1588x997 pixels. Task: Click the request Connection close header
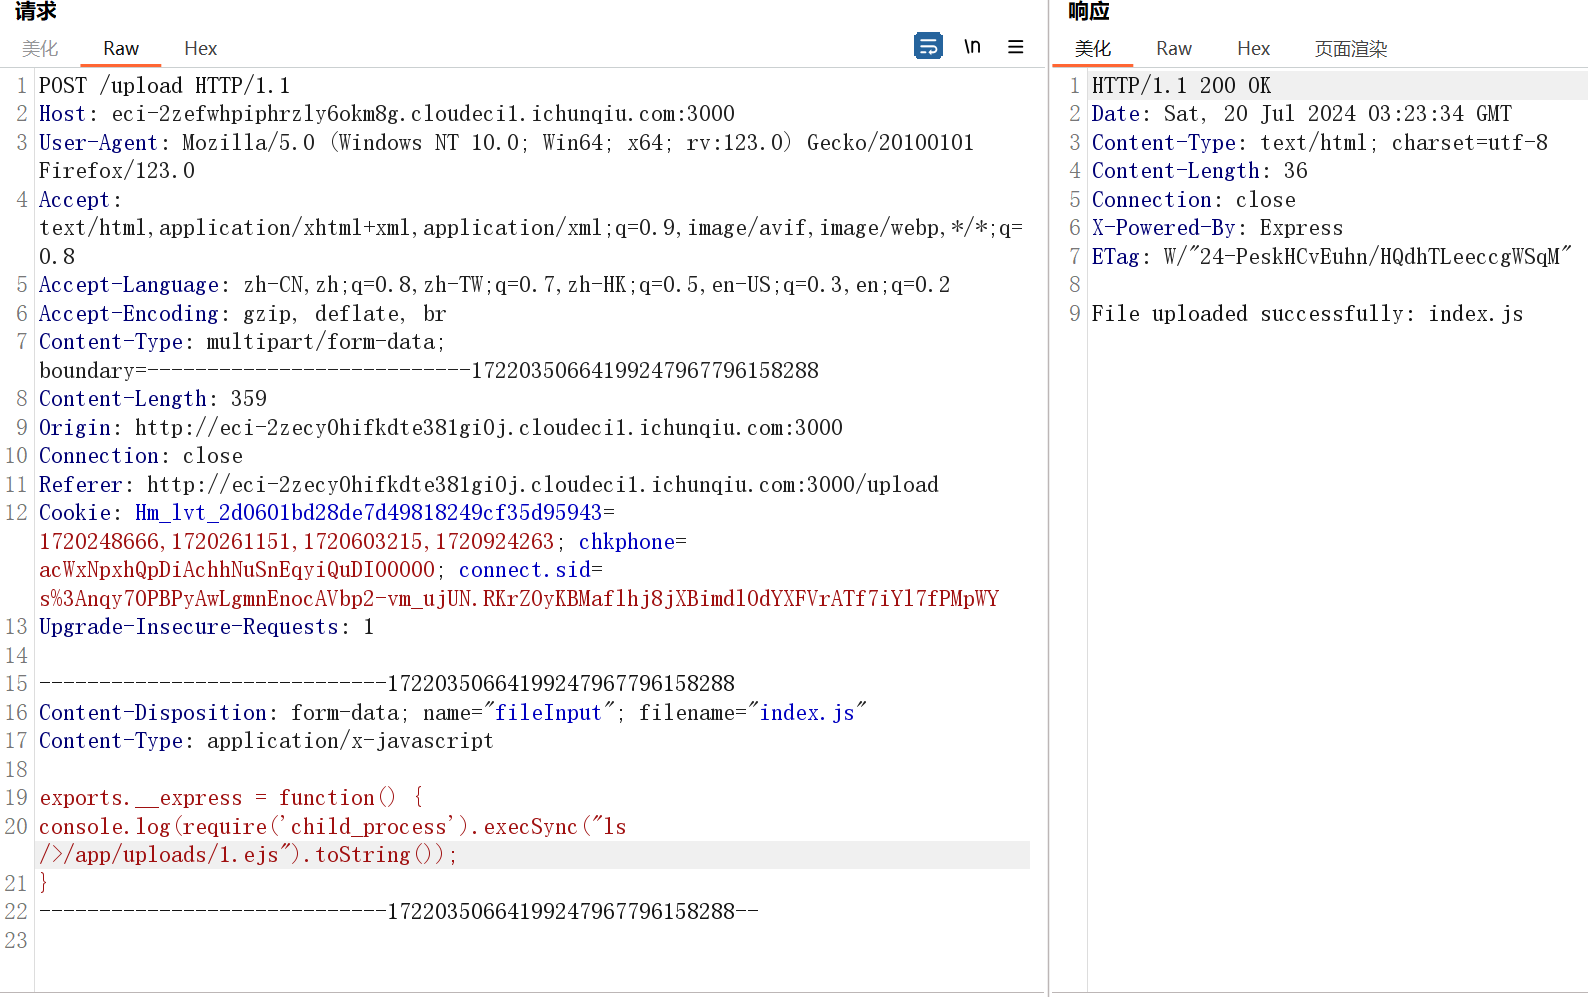(140, 456)
